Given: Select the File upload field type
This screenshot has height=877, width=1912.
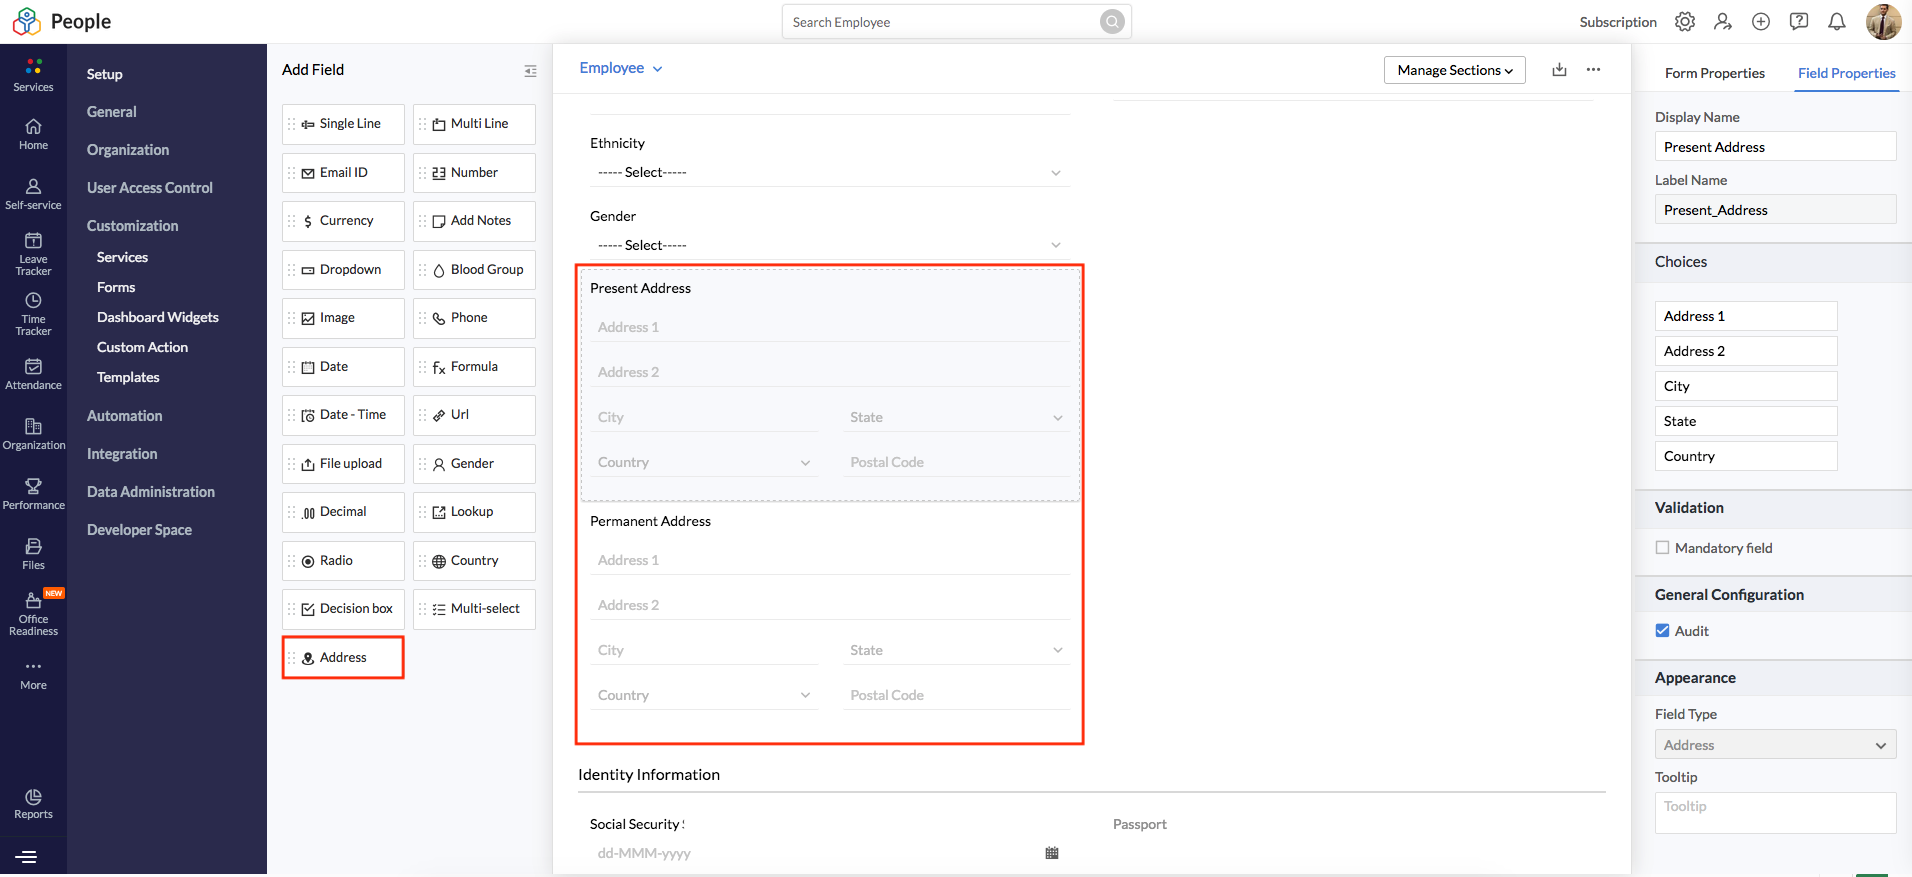Looking at the screenshot, I should tap(343, 464).
